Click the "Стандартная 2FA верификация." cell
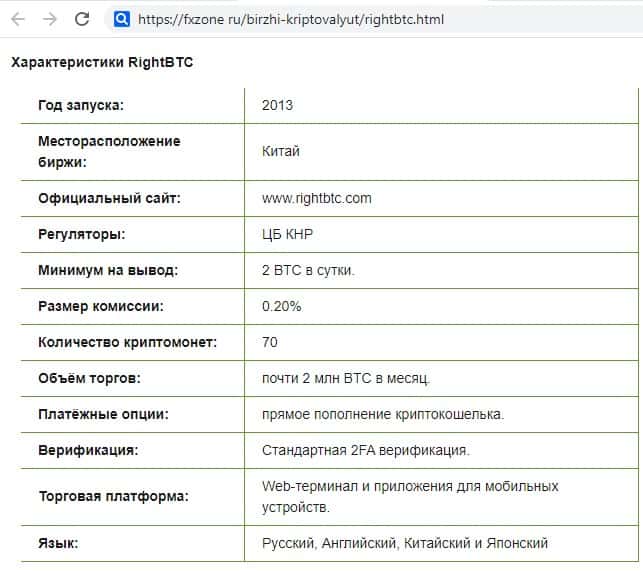Screen dimensions: 643x571 pyautogui.click(x=365, y=450)
